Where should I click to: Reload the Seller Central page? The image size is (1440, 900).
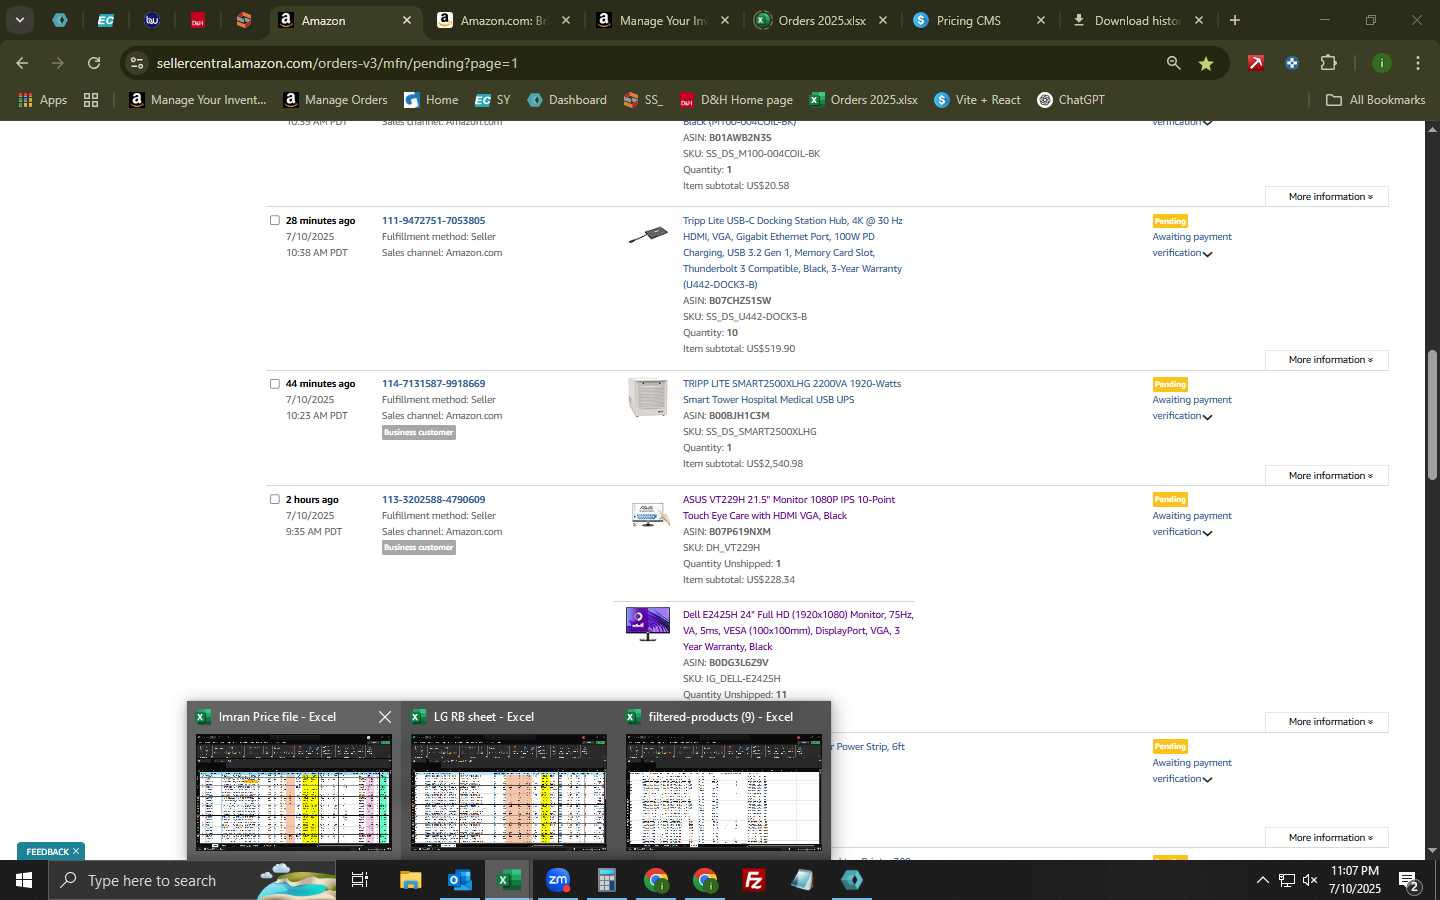click(x=94, y=63)
